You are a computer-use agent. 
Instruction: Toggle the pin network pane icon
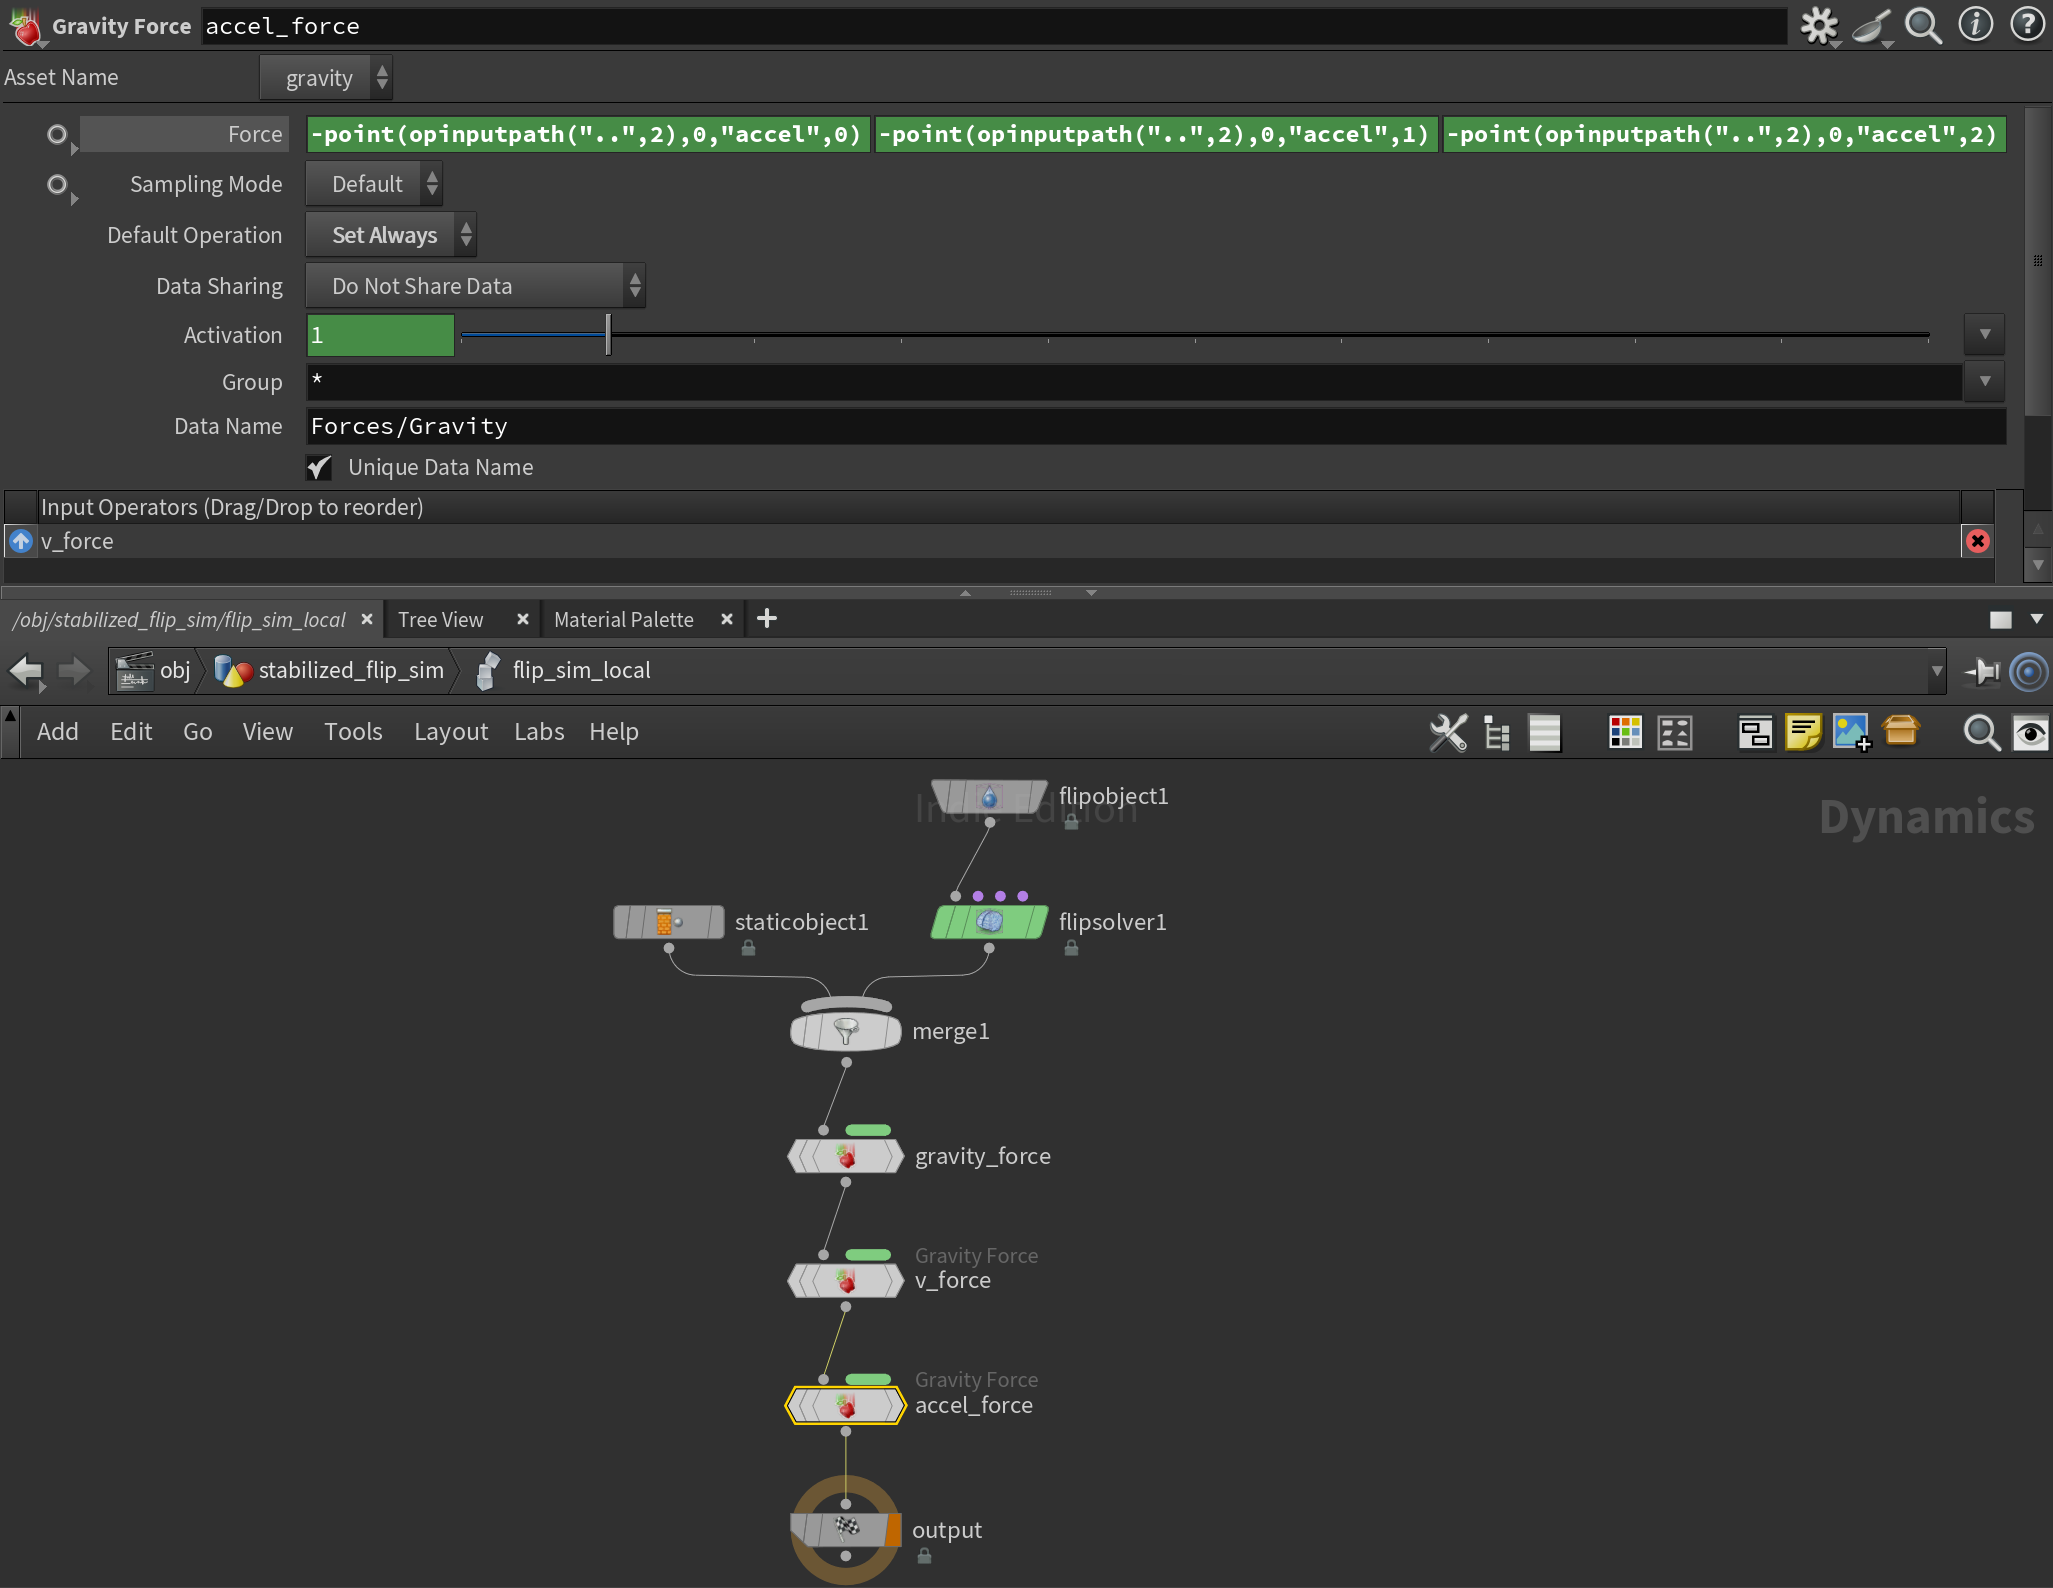click(x=1981, y=671)
